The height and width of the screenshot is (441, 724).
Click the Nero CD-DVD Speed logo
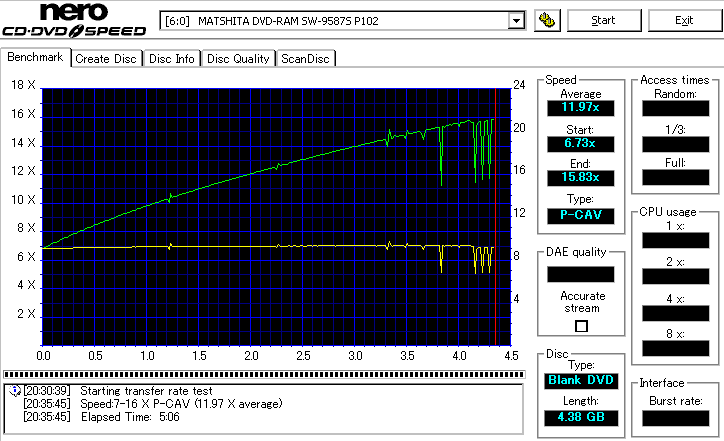(x=74, y=20)
